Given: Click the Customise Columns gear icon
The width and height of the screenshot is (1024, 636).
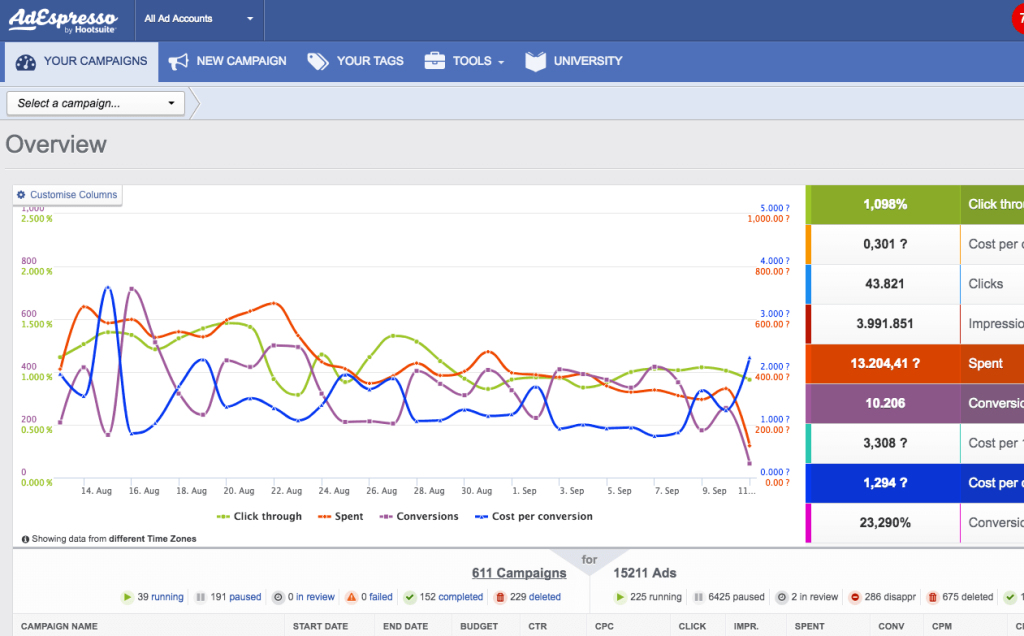Looking at the screenshot, I should [21, 195].
